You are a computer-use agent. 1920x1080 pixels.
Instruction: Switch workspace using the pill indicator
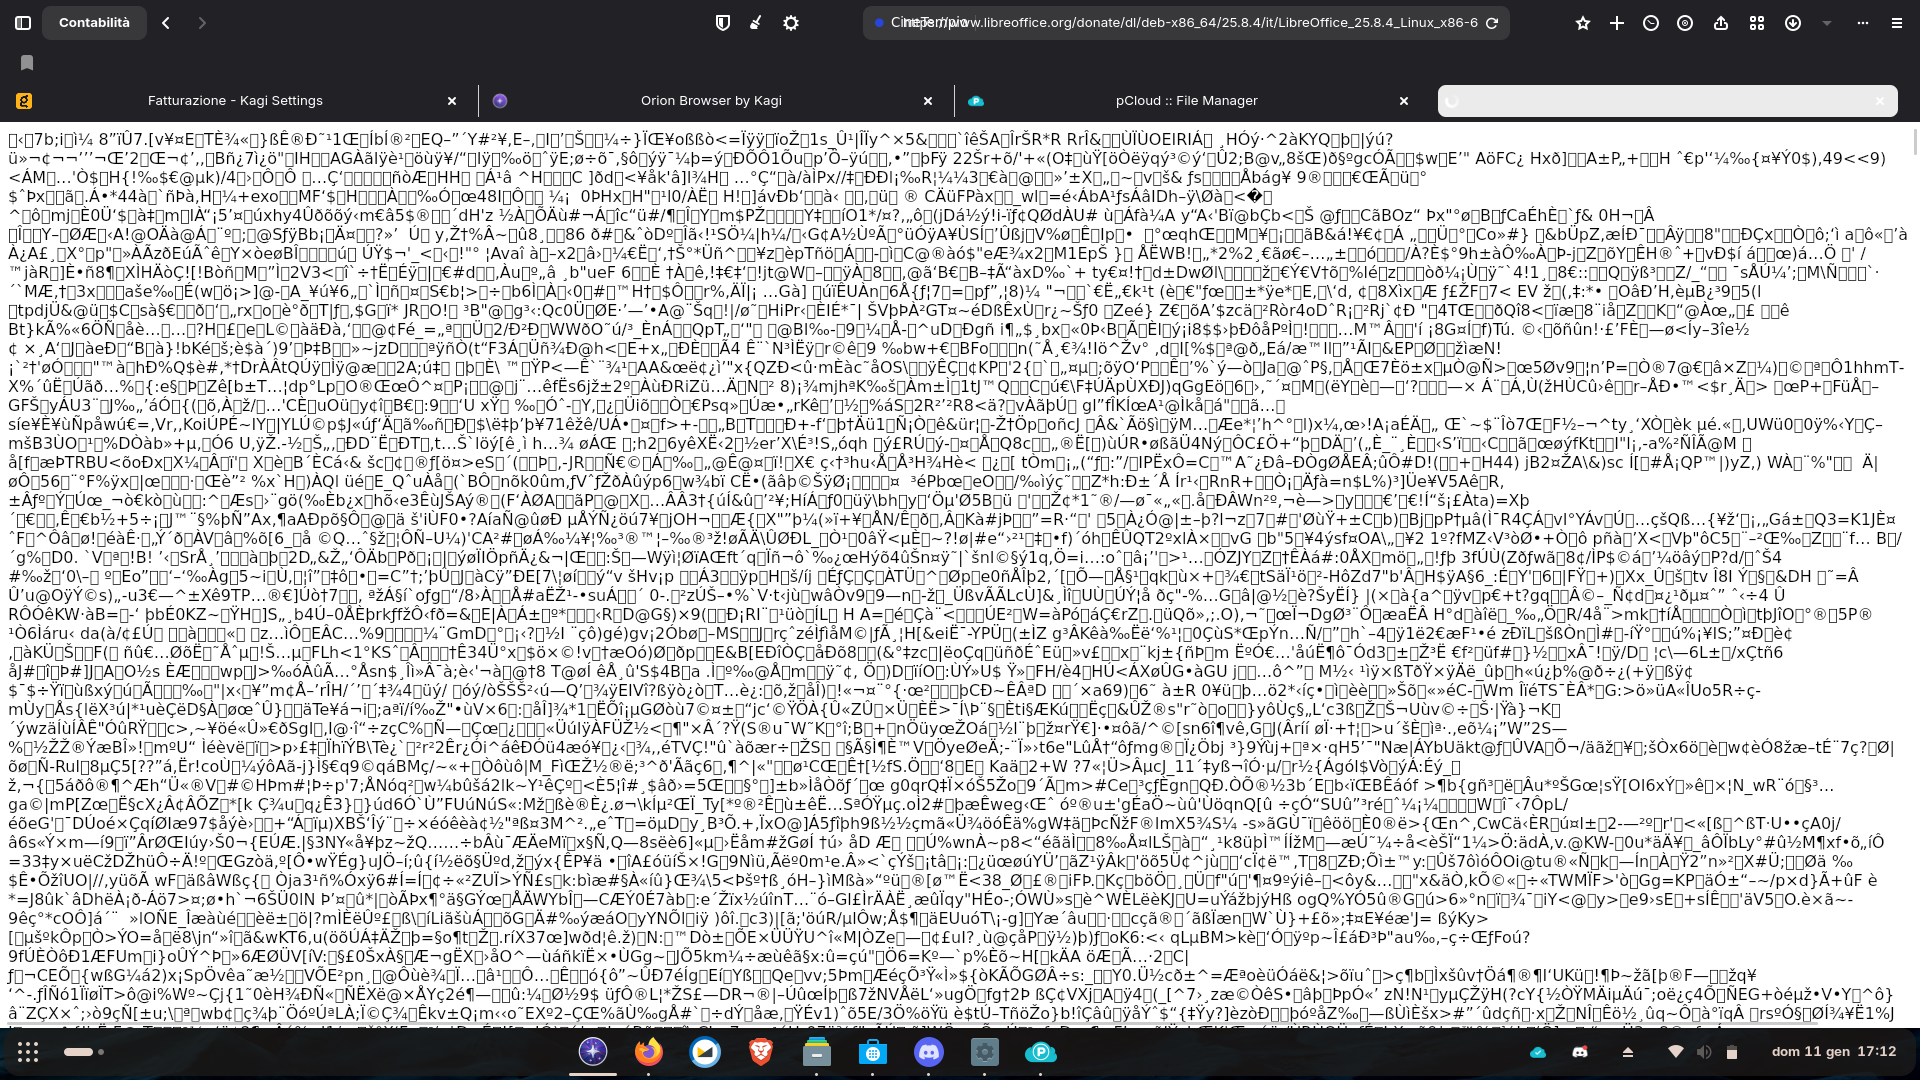coord(83,1052)
